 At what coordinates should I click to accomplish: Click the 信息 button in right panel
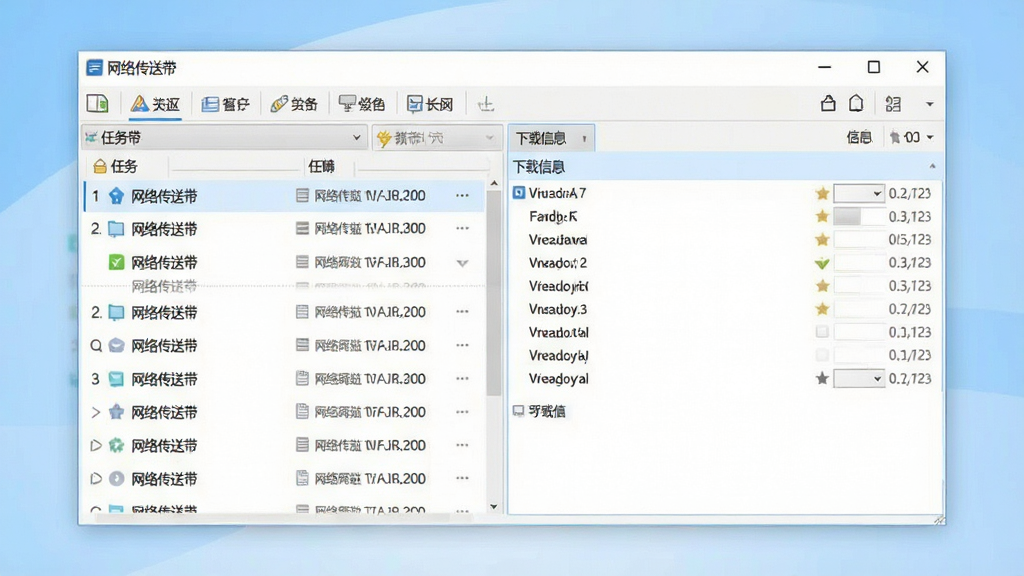pos(859,137)
